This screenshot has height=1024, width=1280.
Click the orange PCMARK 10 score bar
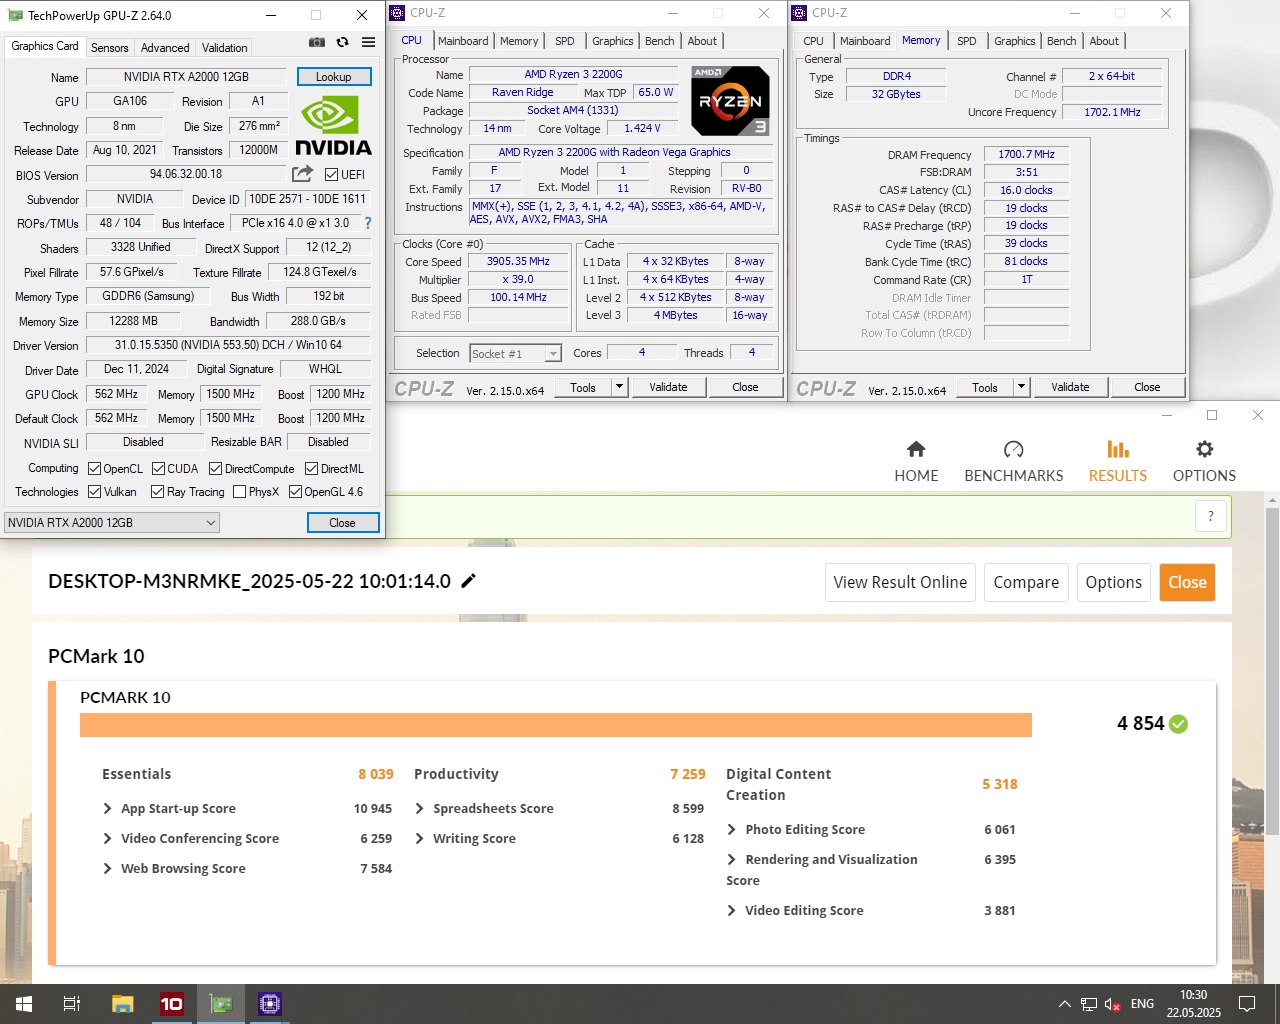556,725
